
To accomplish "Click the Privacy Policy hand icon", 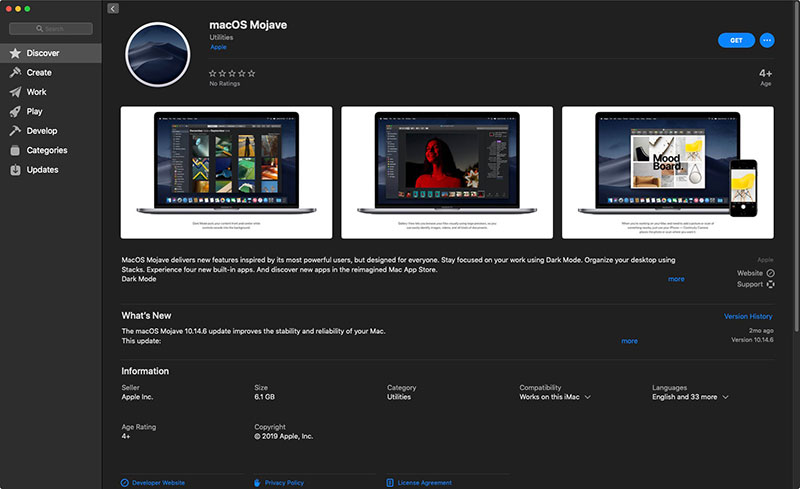I will (x=257, y=482).
